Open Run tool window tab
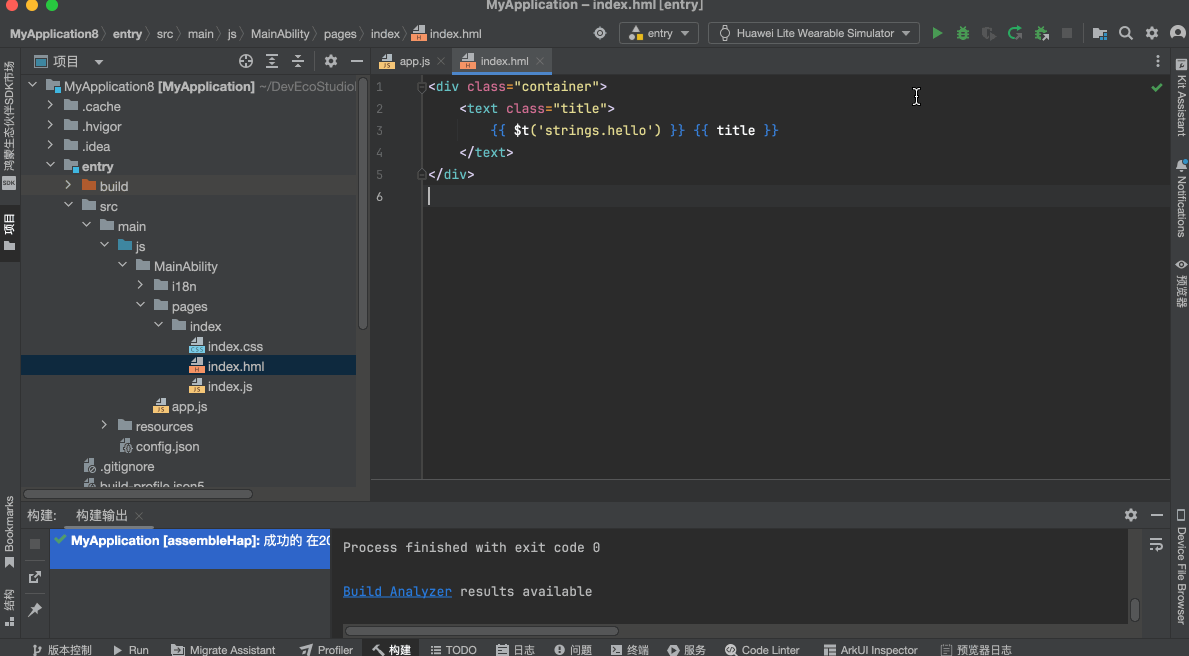Screen dimensions: 1189x656 coord(131,650)
